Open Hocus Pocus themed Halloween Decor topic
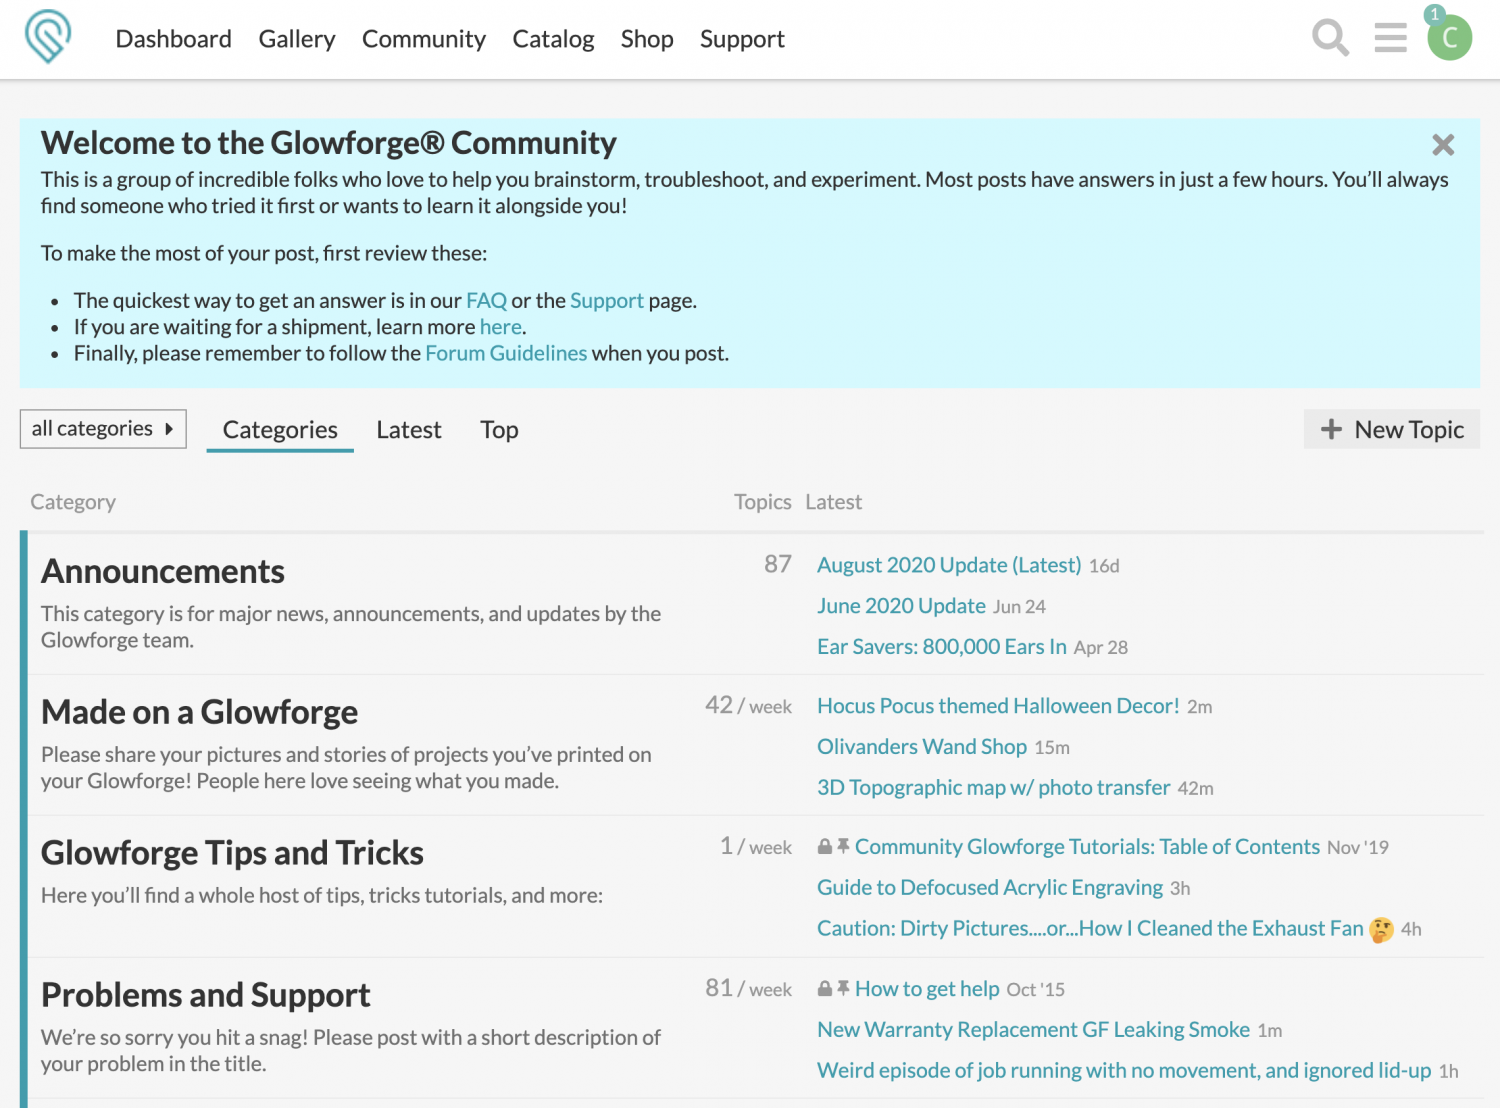 click(998, 706)
